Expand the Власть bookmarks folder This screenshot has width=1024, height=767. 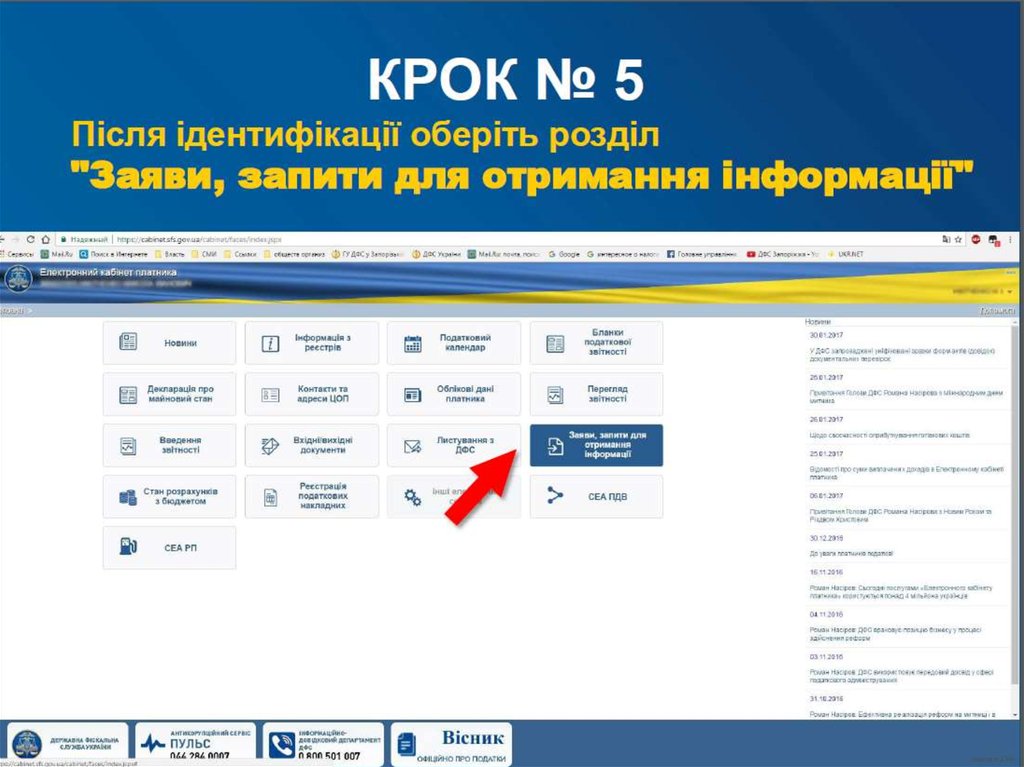(x=169, y=254)
